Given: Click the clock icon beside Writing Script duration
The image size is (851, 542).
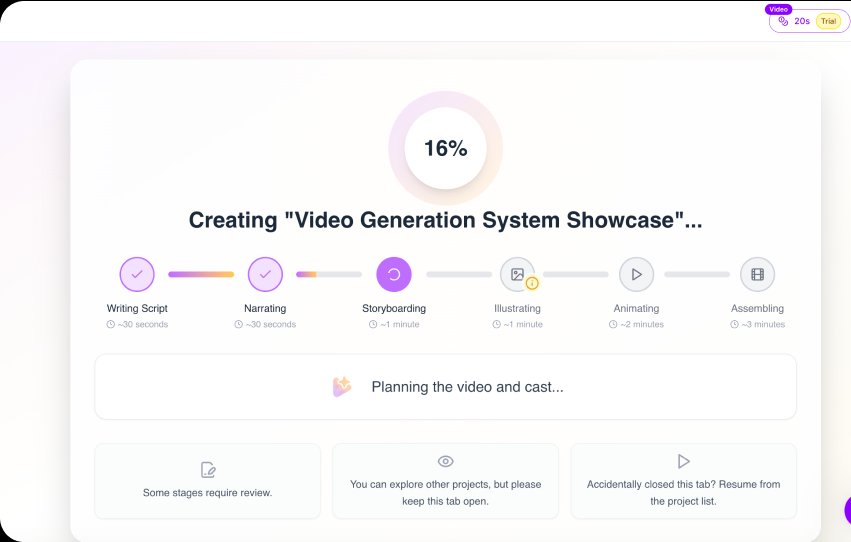Looking at the screenshot, I should click(x=111, y=324).
